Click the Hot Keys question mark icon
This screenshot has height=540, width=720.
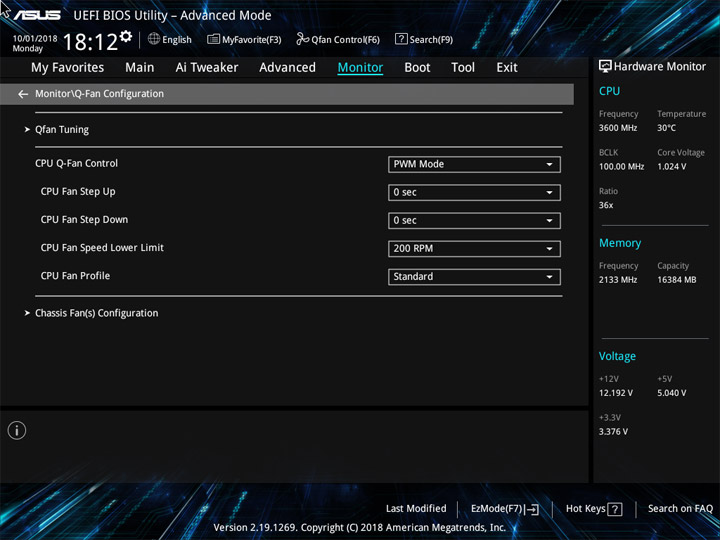(615, 509)
